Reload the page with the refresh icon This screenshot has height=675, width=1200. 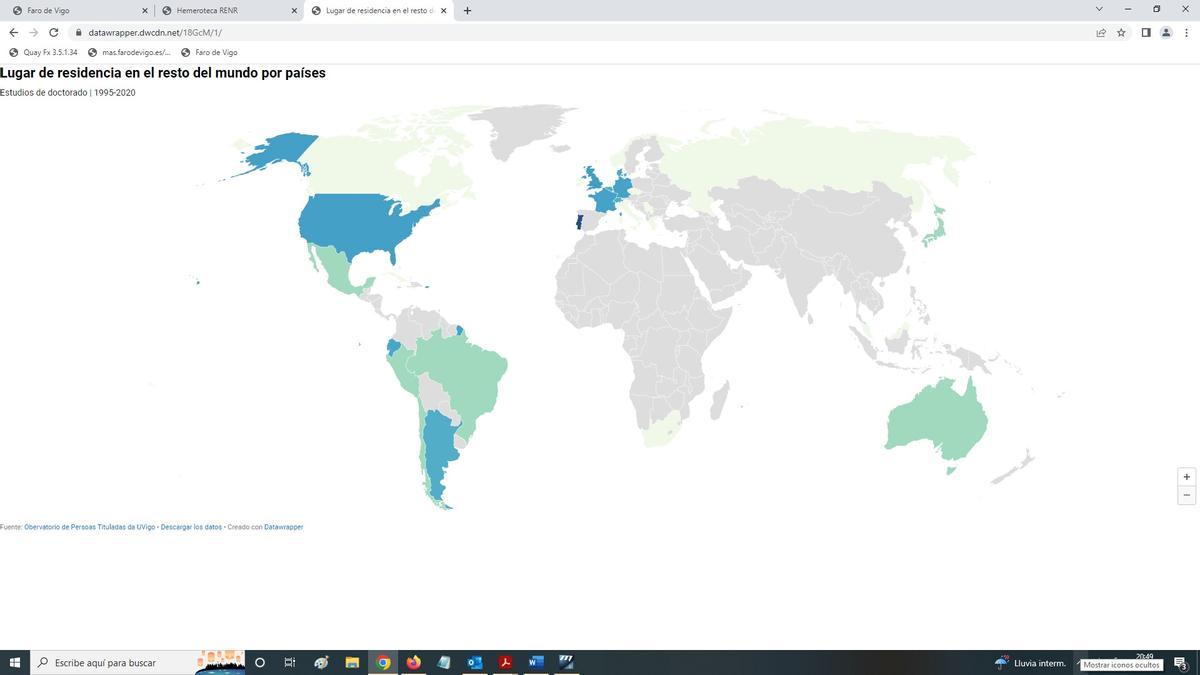click(54, 32)
